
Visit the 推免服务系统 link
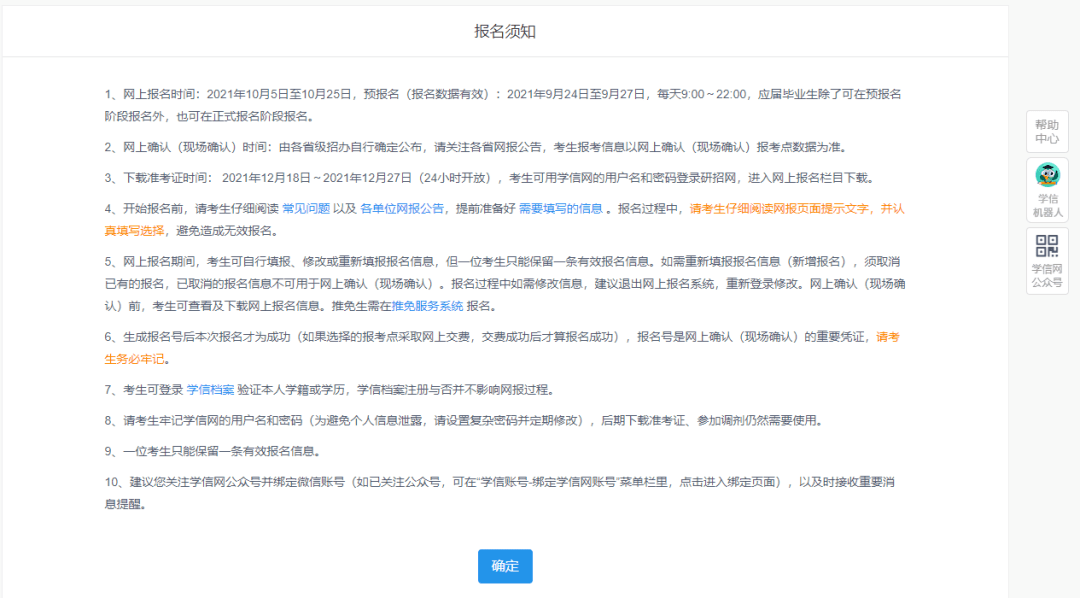[x=427, y=306]
